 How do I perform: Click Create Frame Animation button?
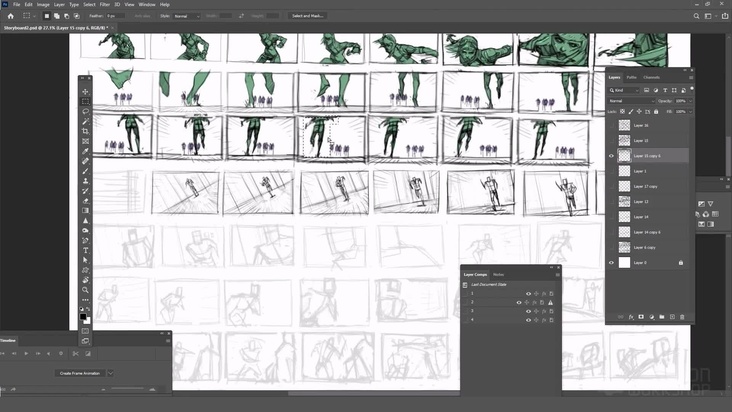pos(79,373)
